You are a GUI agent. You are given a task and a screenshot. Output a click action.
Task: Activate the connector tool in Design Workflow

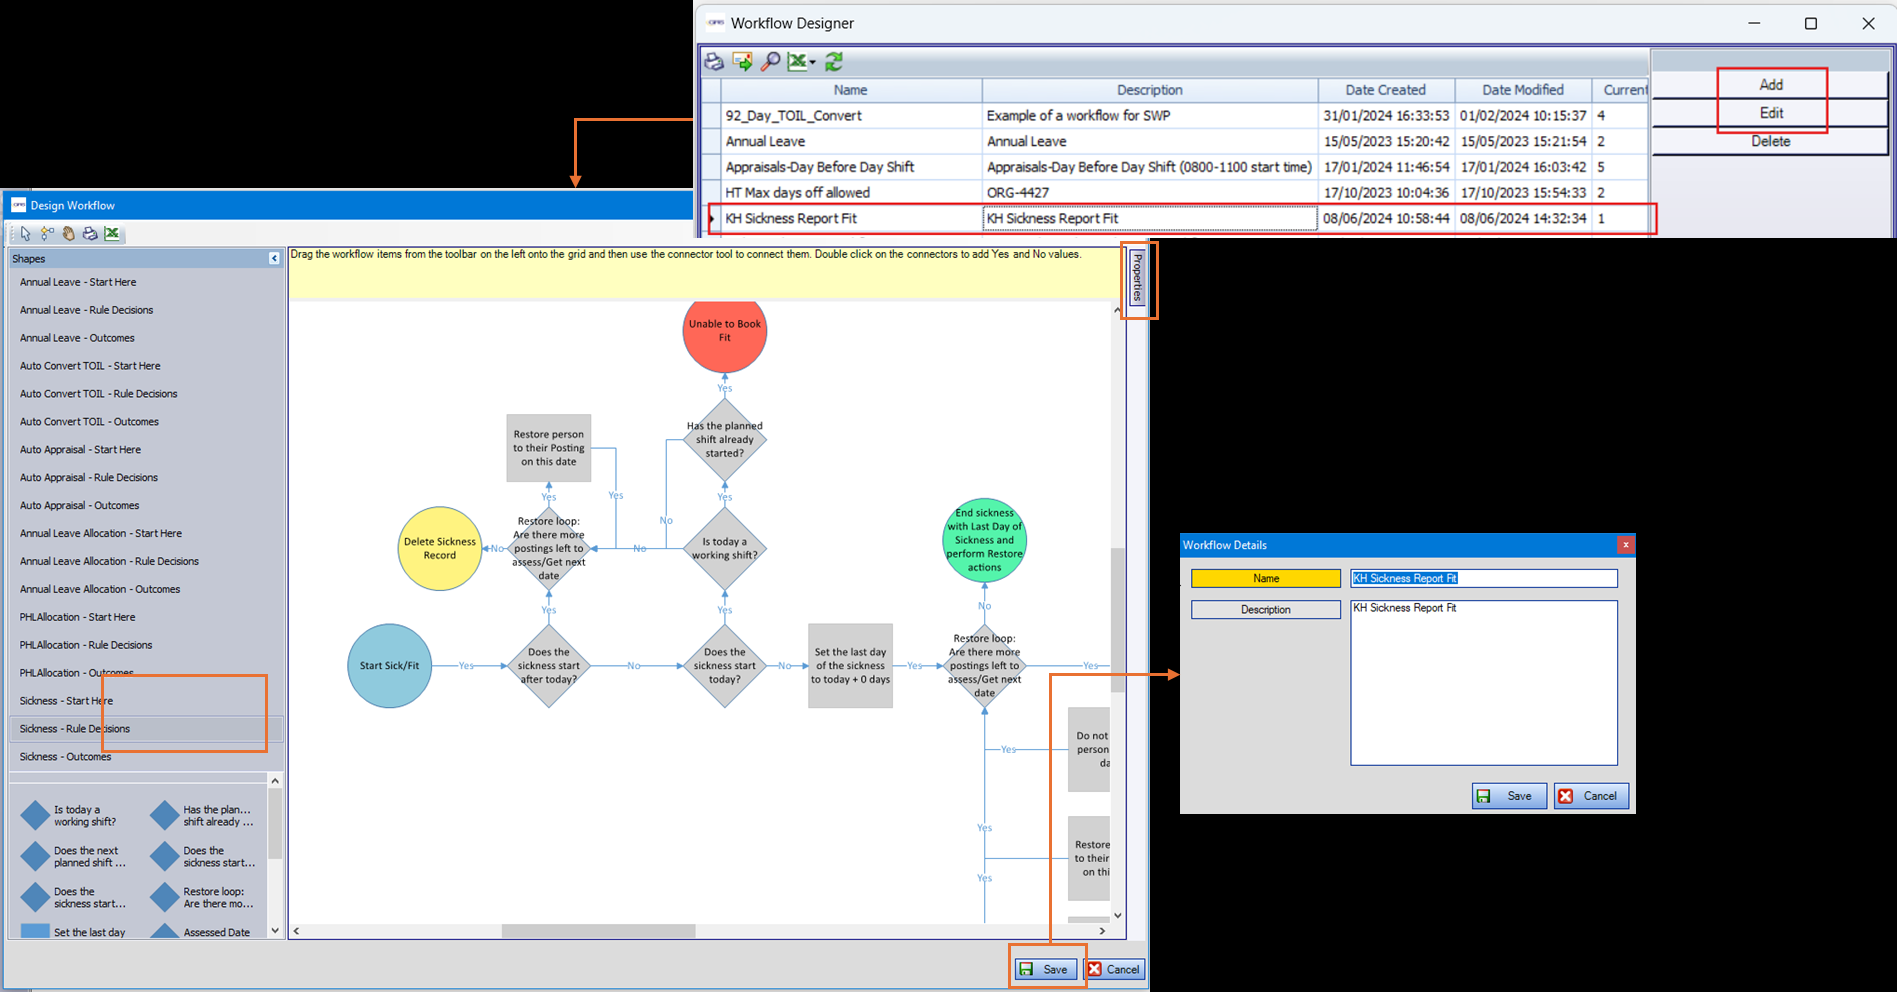tap(47, 234)
